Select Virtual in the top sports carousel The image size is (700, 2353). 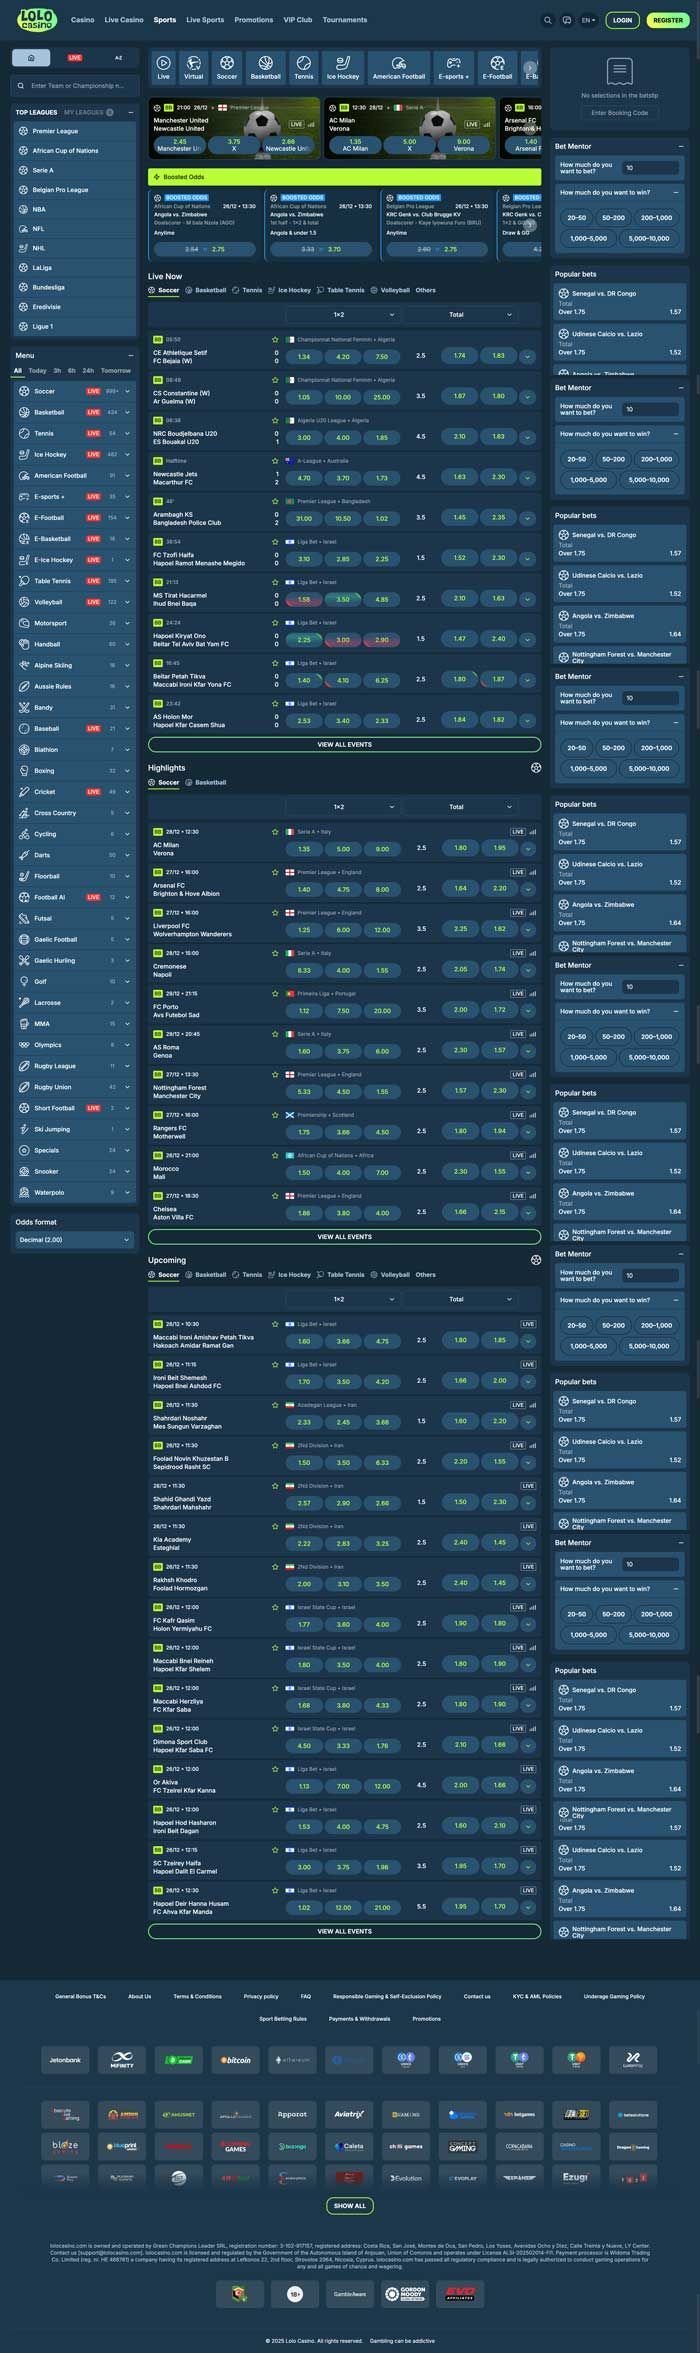(x=194, y=67)
